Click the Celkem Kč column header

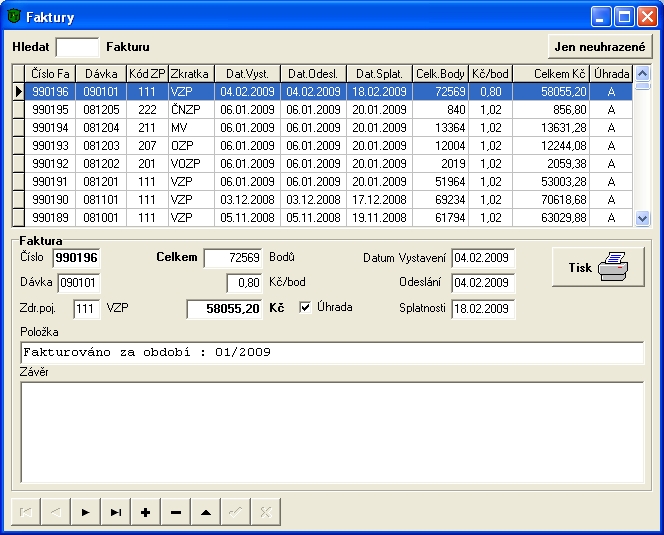[x=551, y=74]
